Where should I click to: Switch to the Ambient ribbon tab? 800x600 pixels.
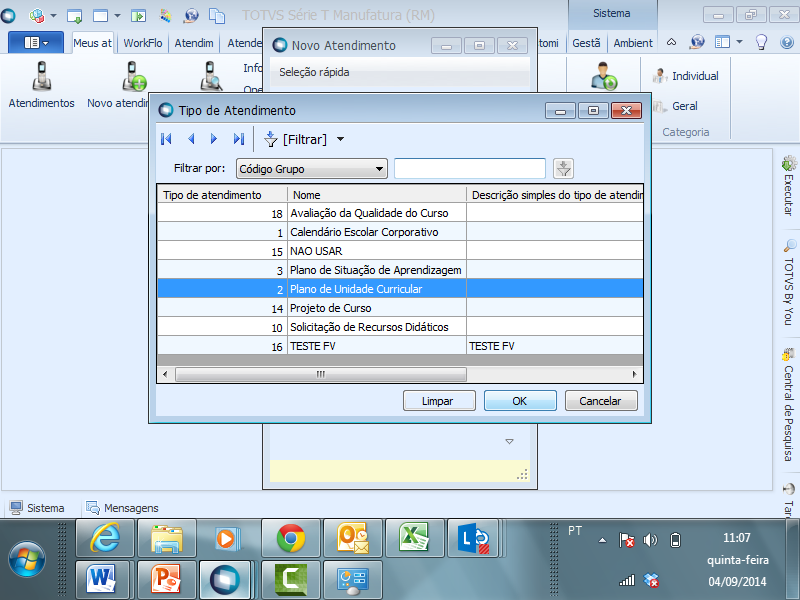point(633,43)
